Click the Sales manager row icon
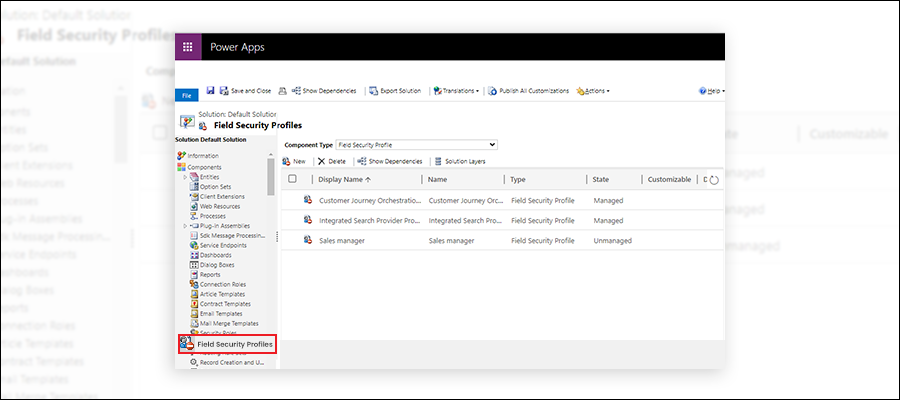900x400 pixels. (308, 241)
